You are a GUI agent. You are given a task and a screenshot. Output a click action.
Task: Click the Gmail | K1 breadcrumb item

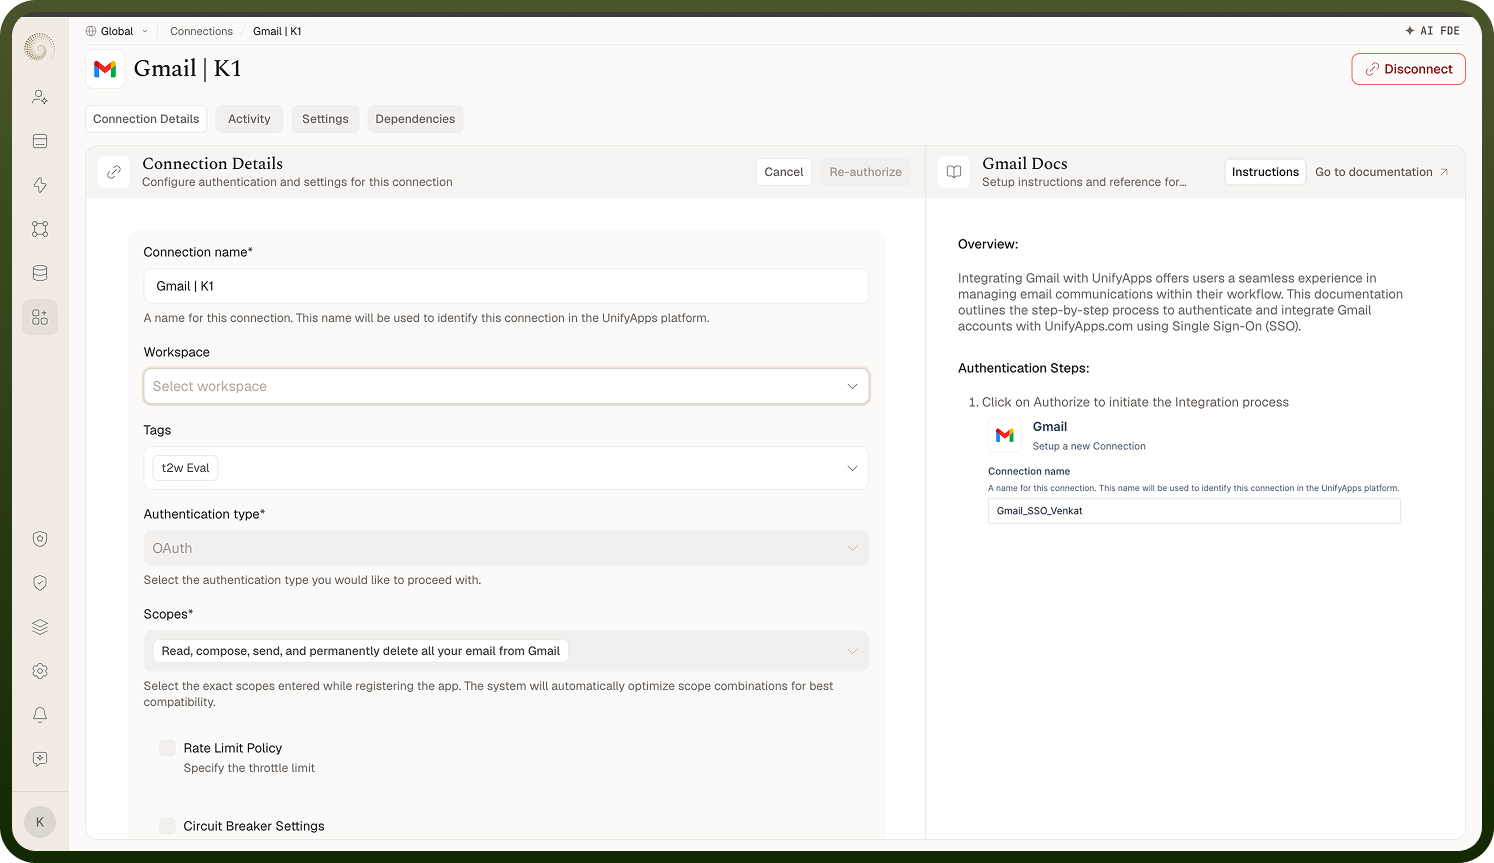[x=277, y=31]
